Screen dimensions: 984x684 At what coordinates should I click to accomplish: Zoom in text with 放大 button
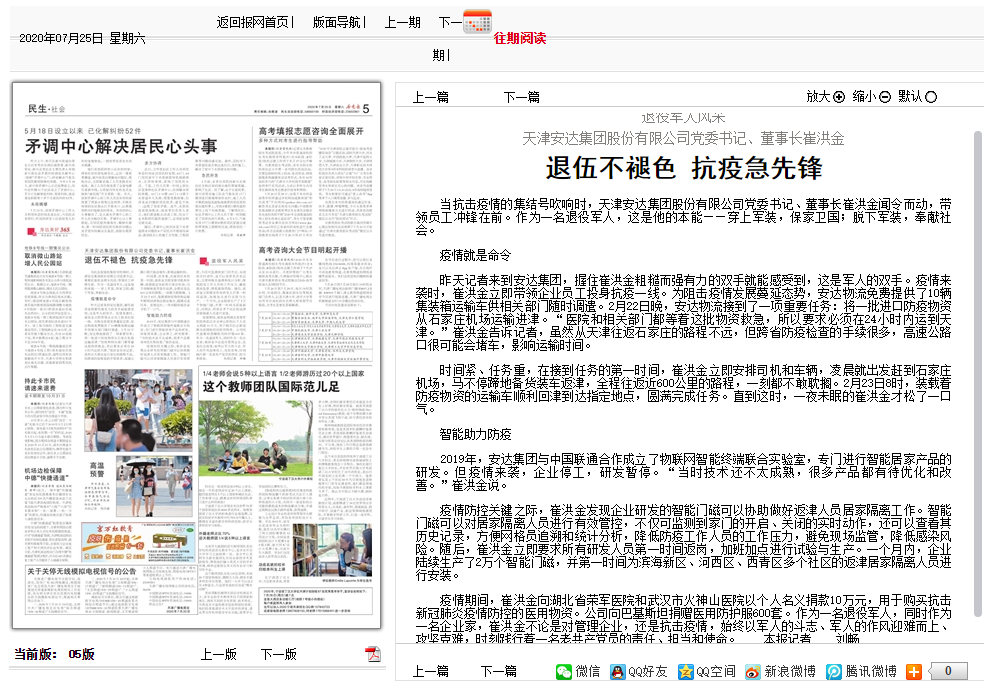coord(825,97)
